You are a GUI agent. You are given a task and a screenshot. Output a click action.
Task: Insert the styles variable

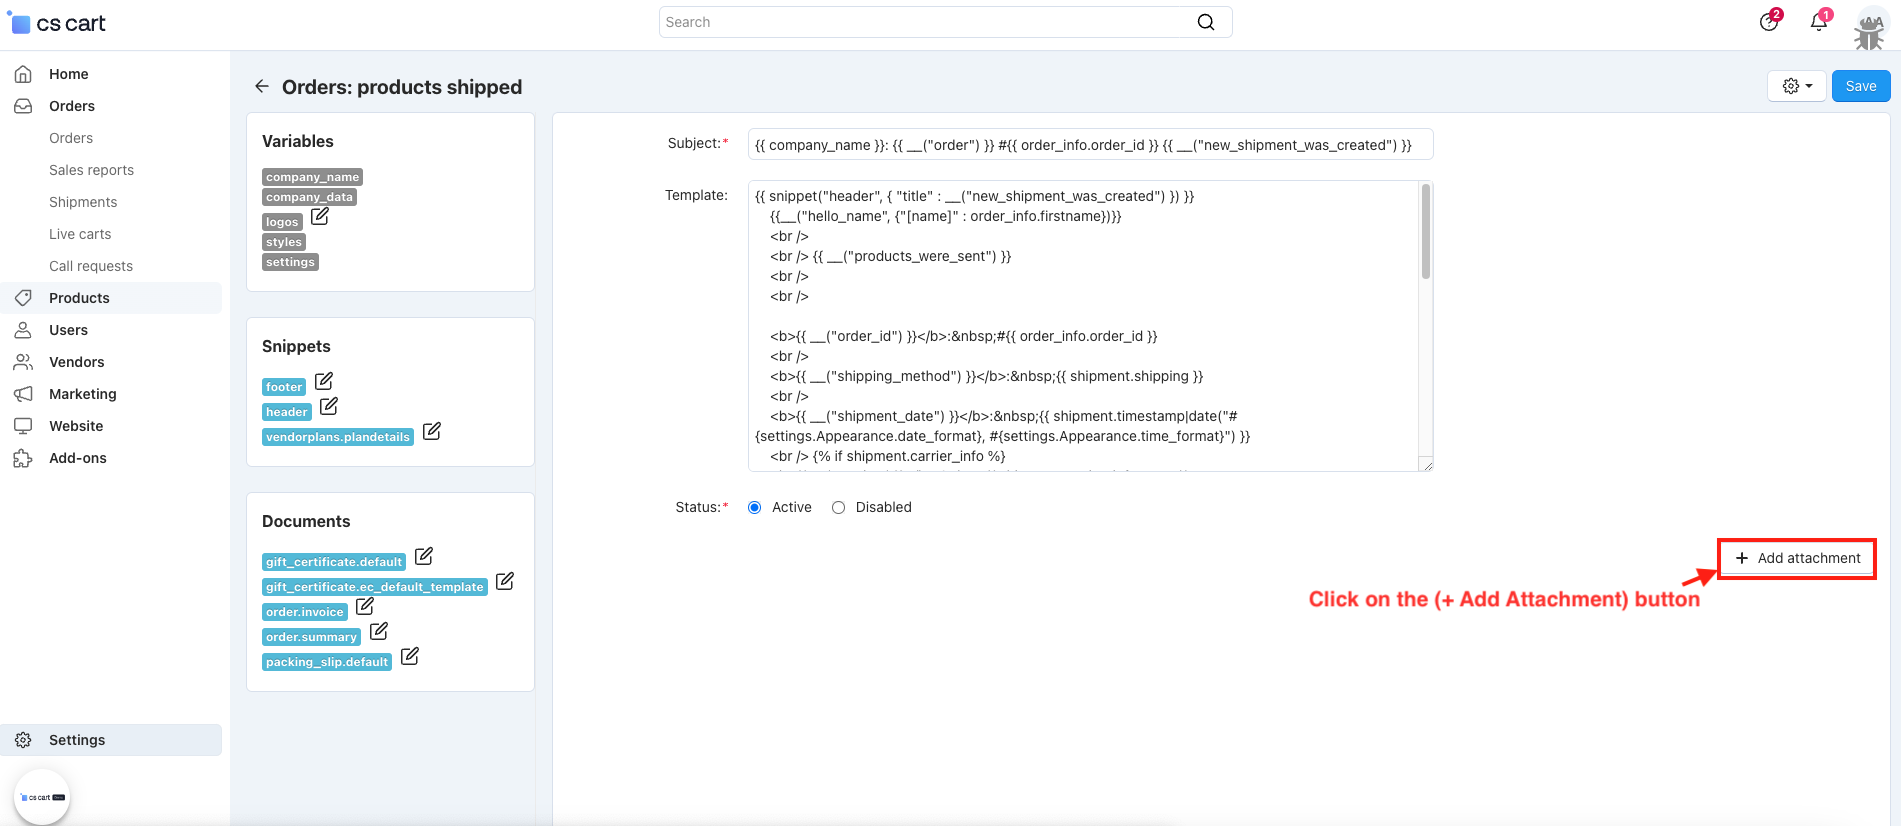(284, 242)
